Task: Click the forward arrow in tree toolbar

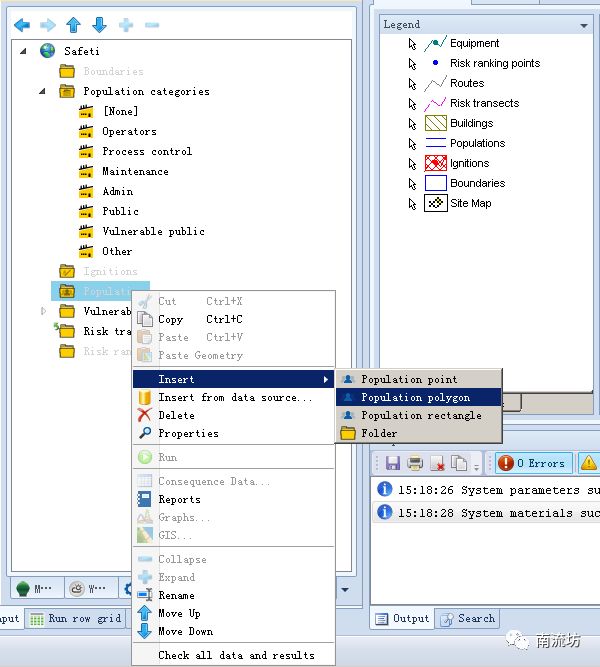Action: pyautogui.click(x=48, y=25)
